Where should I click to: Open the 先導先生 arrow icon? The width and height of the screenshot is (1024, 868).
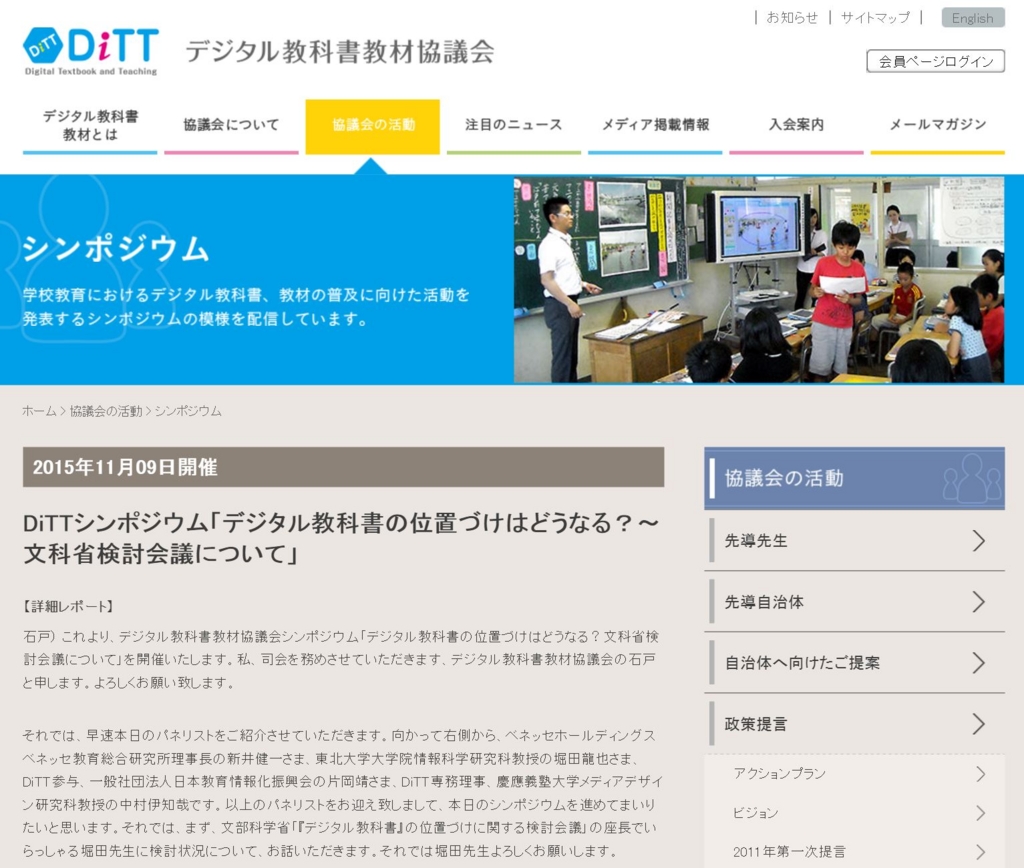point(980,540)
